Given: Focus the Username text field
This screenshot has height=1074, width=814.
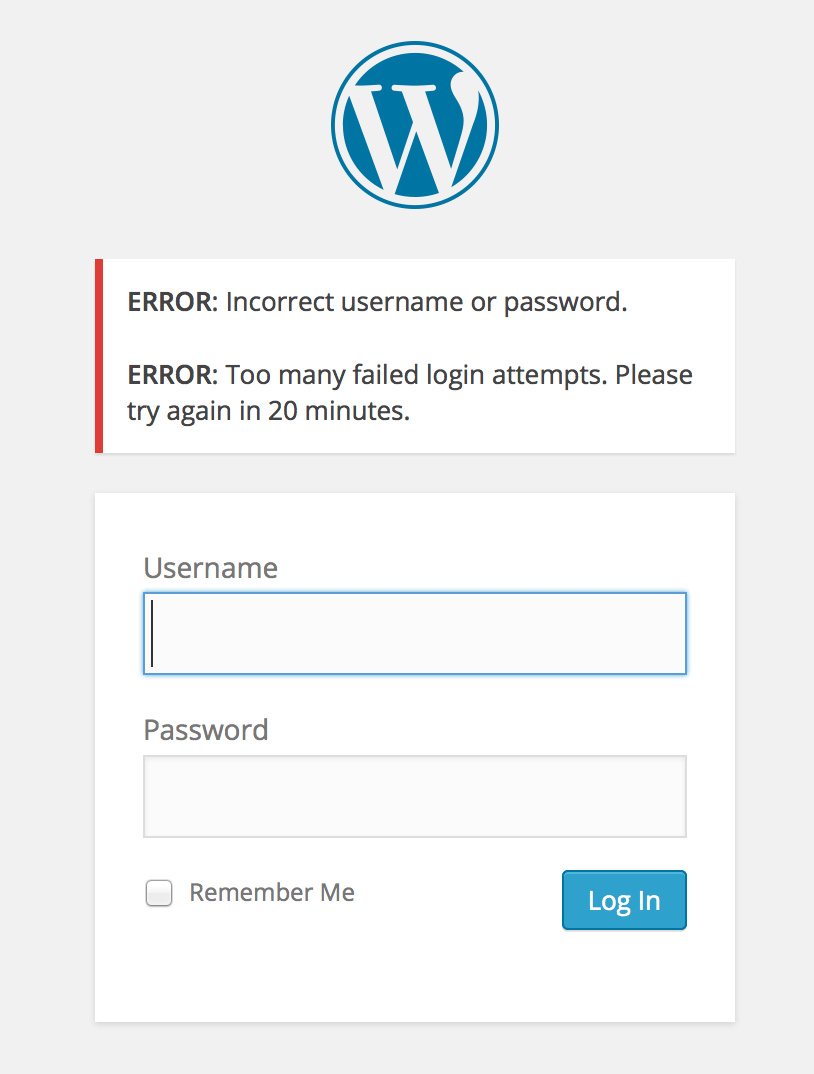Looking at the screenshot, I should pos(415,634).
